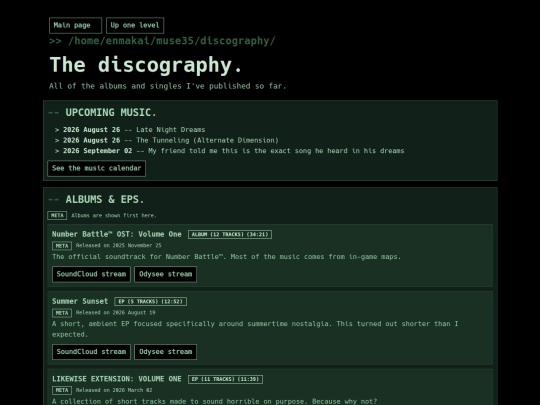See the music calendar
The image size is (540, 405).
[96, 168]
